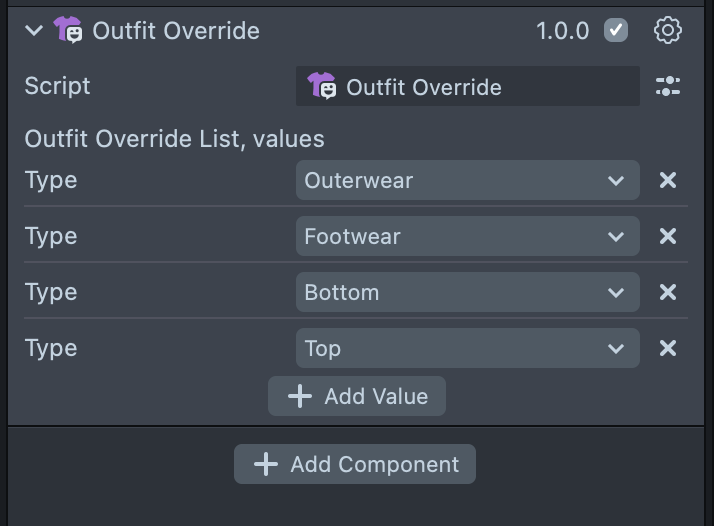The height and width of the screenshot is (526, 714).
Task: Collapse the Outfit Override component
Action: (x=34, y=30)
